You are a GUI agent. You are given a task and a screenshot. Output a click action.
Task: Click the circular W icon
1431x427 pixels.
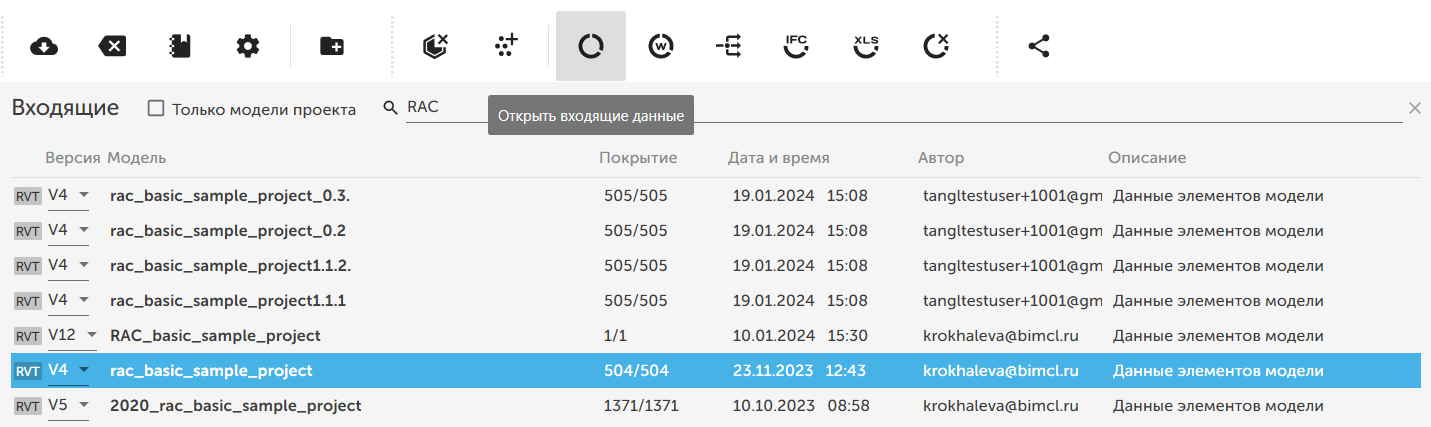(660, 46)
